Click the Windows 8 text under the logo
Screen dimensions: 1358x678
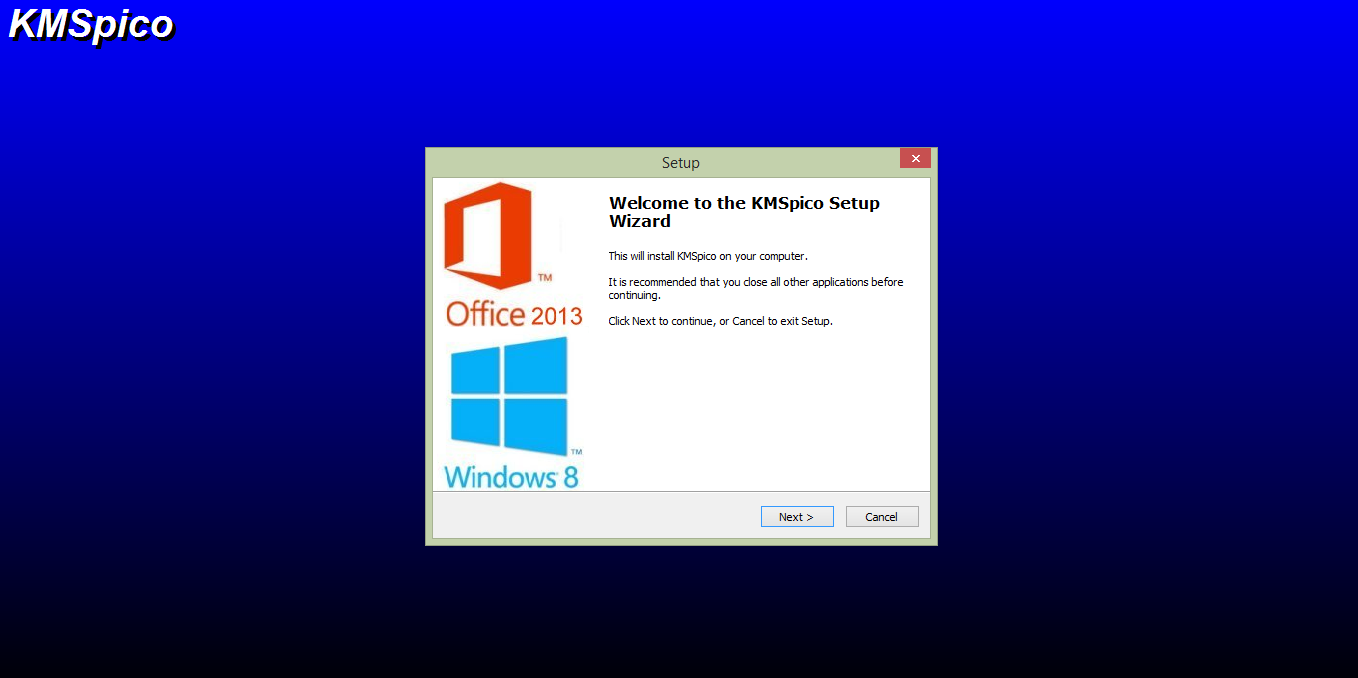point(511,476)
